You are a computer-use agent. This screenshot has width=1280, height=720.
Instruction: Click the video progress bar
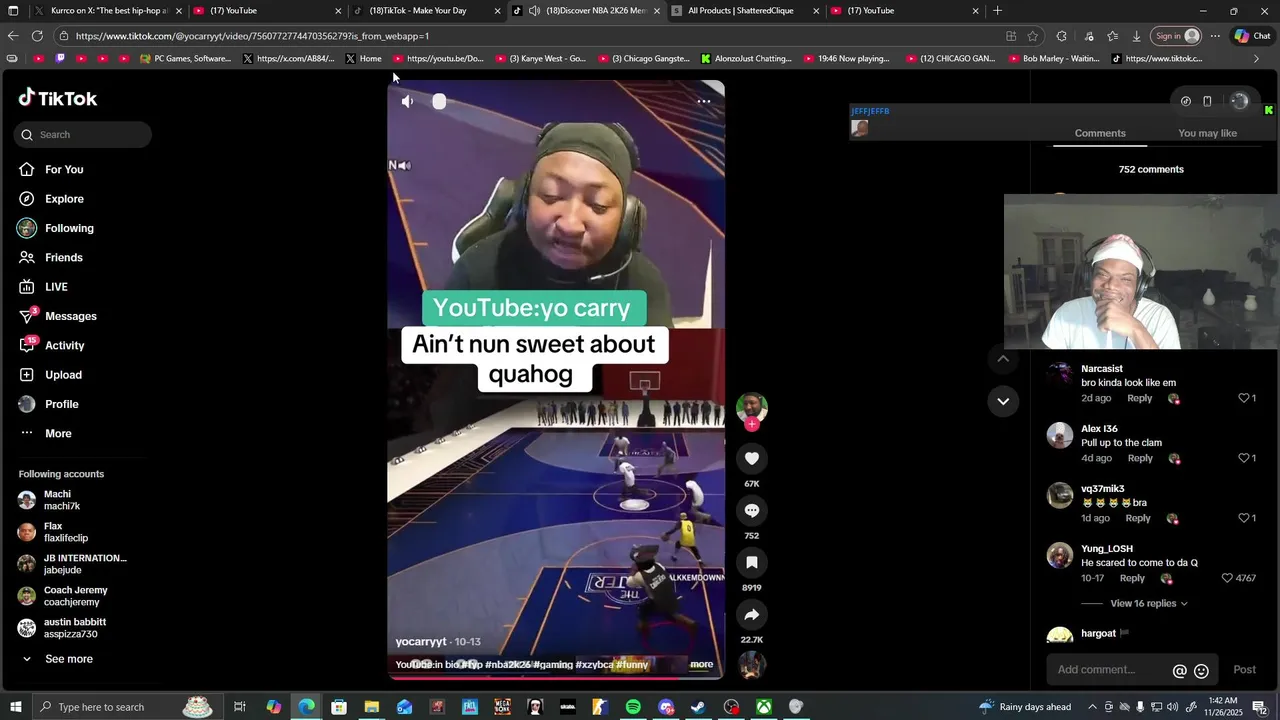click(x=556, y=678)
